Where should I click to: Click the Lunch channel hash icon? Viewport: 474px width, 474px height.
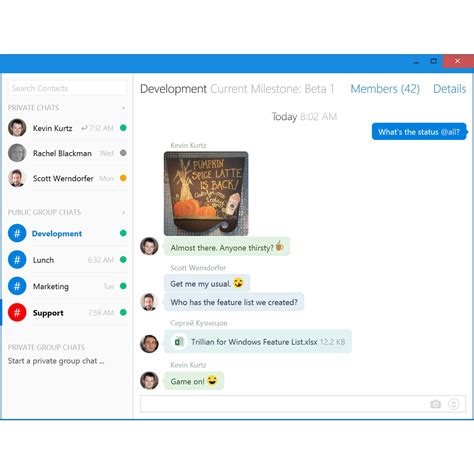click(x=17, y=259)
